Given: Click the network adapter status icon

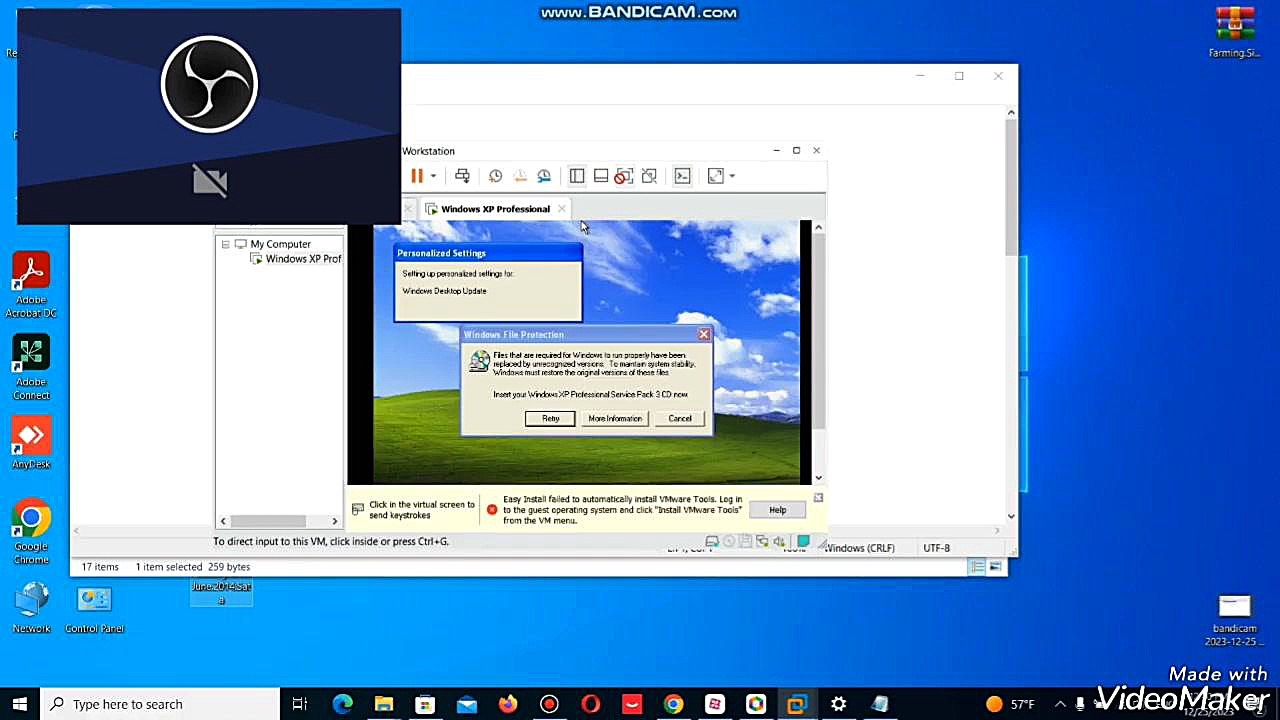Looking at the screenshot, I should click(762, 542).
